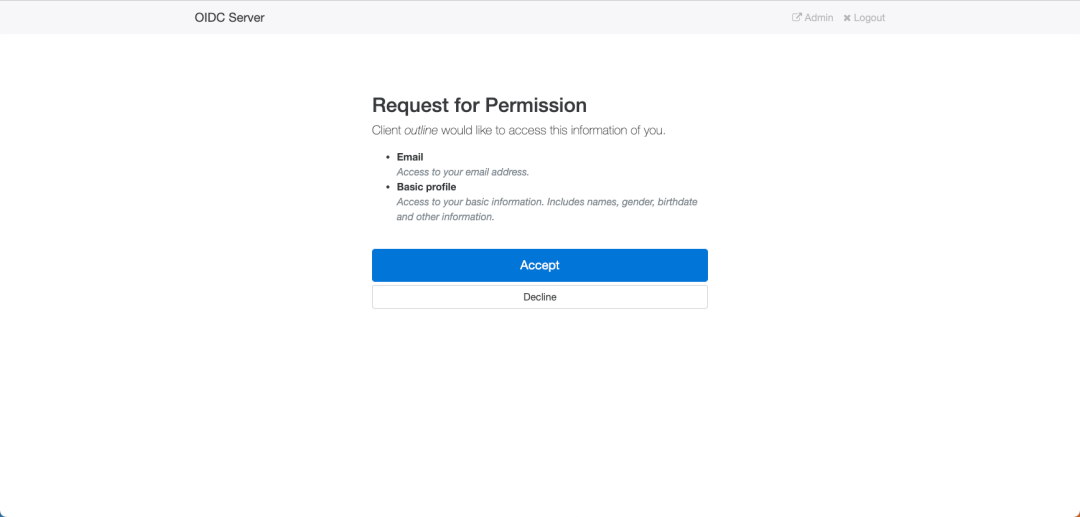Click the "would like to access" sentence

pos(519,130)
